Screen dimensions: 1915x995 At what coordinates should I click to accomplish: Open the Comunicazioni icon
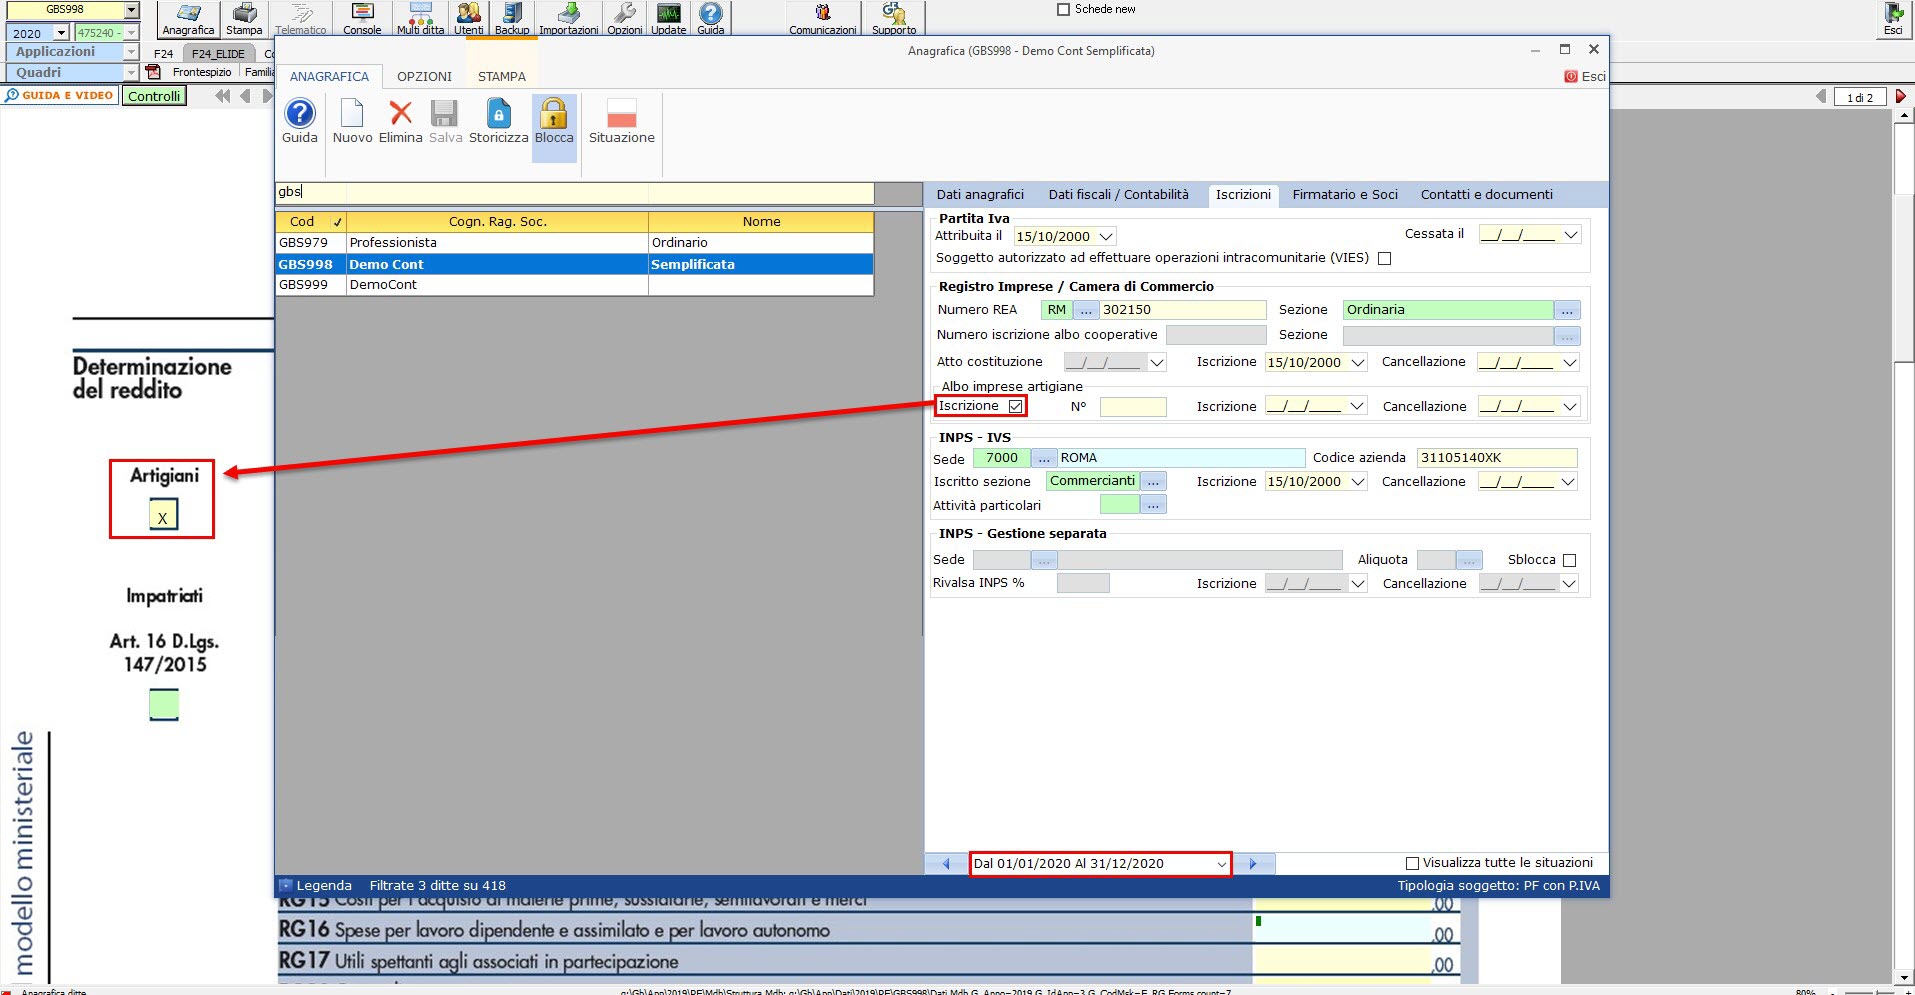pos(822,18)
